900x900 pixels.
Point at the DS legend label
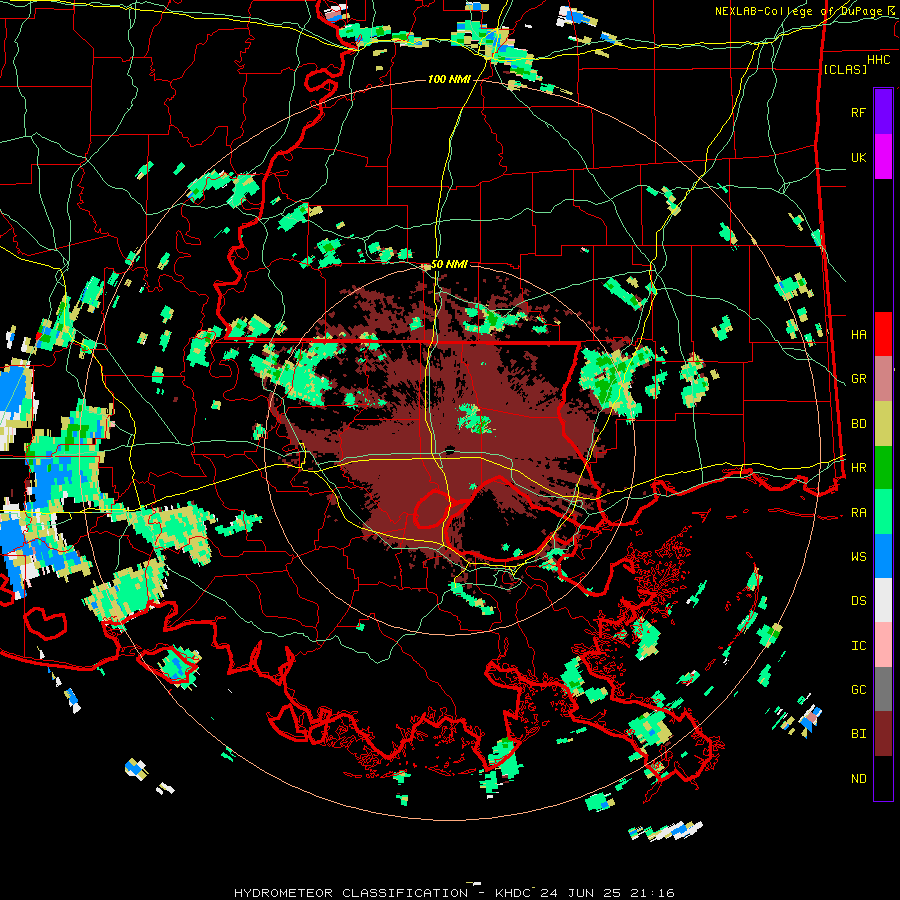pos(858,601)
